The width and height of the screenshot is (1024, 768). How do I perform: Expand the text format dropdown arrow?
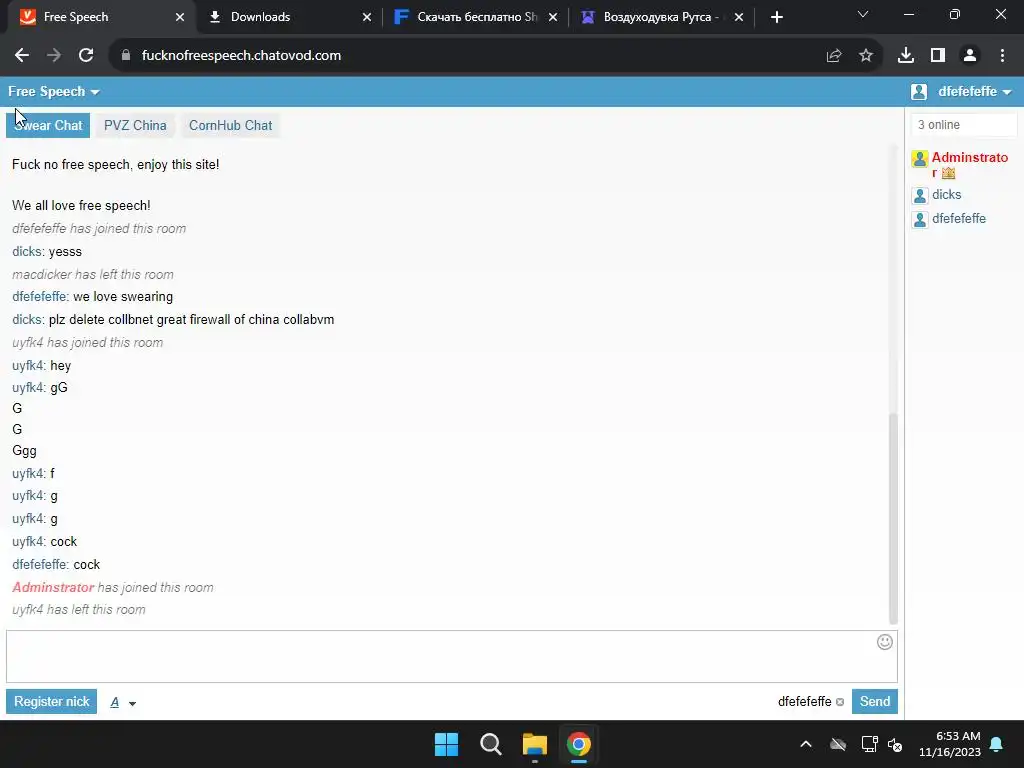(133, 703)
